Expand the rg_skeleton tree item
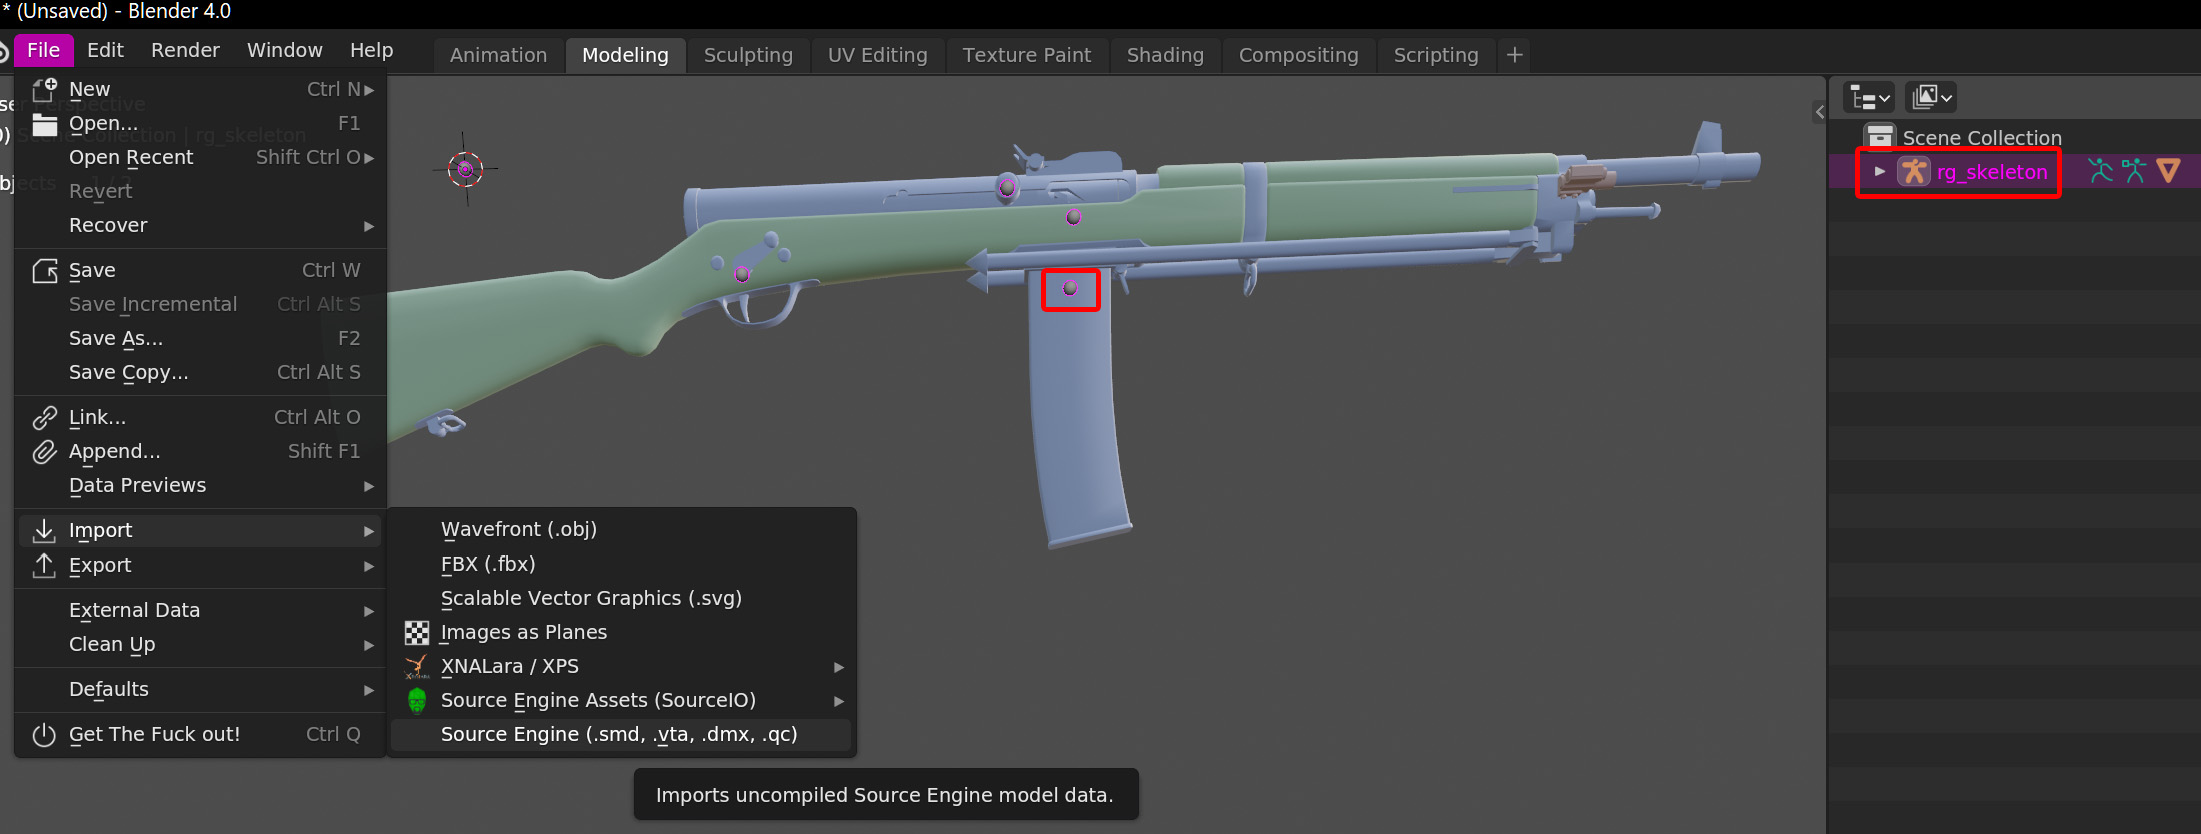 point(1880,172)
